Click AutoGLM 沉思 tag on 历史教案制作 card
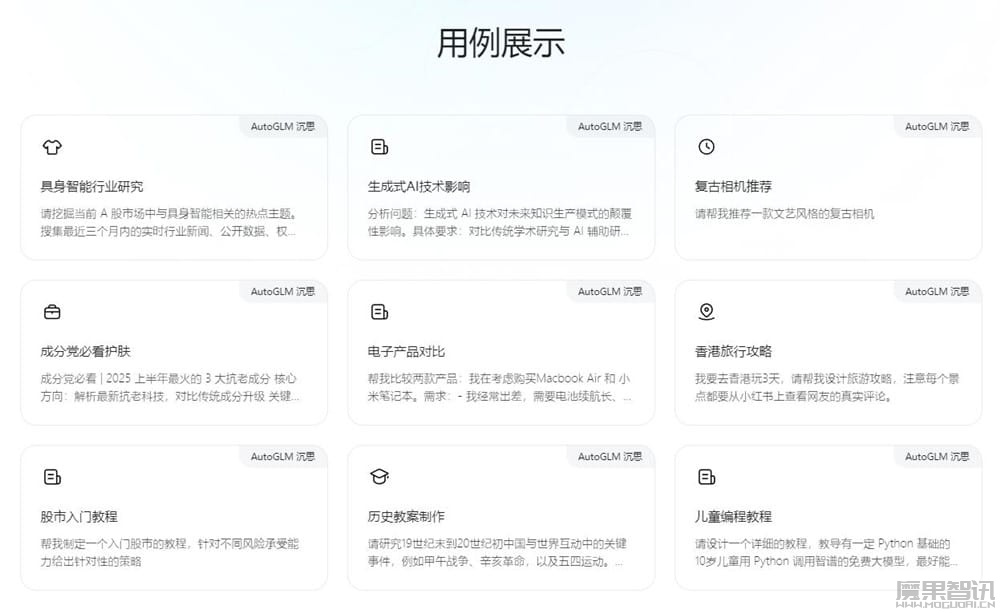1000x613 pixels. click(x=610, y=457)
